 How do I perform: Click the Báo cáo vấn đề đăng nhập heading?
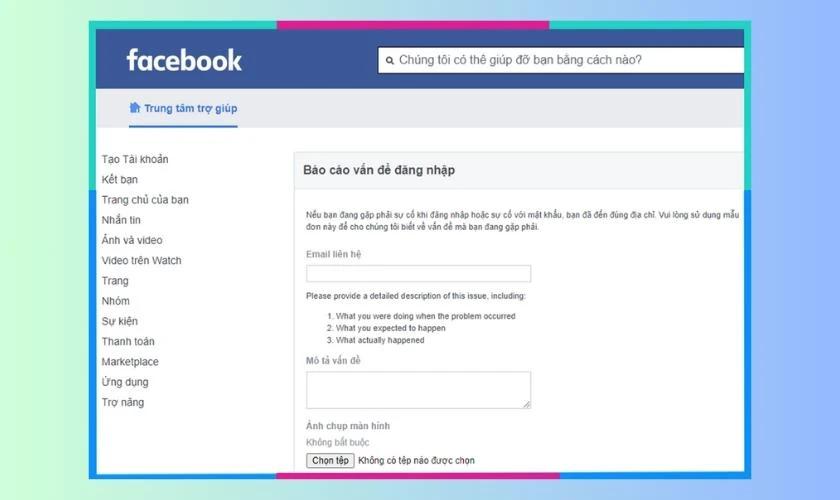379,170
